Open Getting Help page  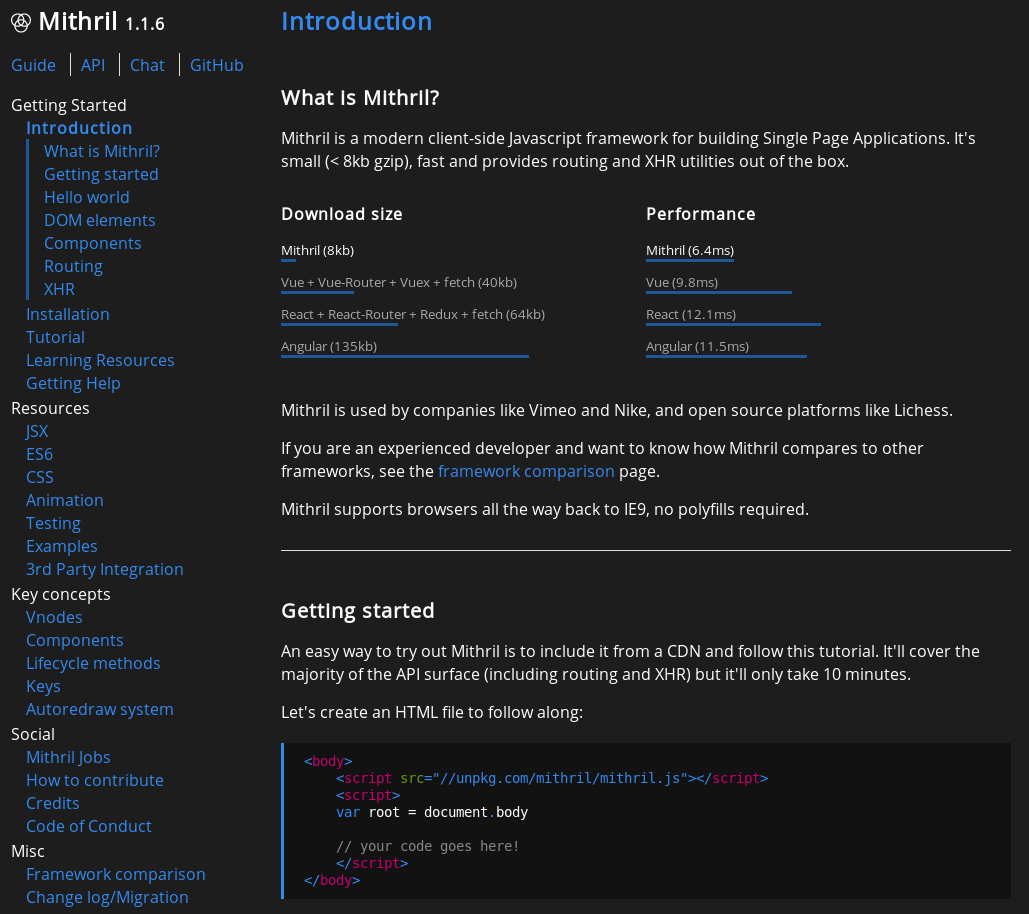73,383
